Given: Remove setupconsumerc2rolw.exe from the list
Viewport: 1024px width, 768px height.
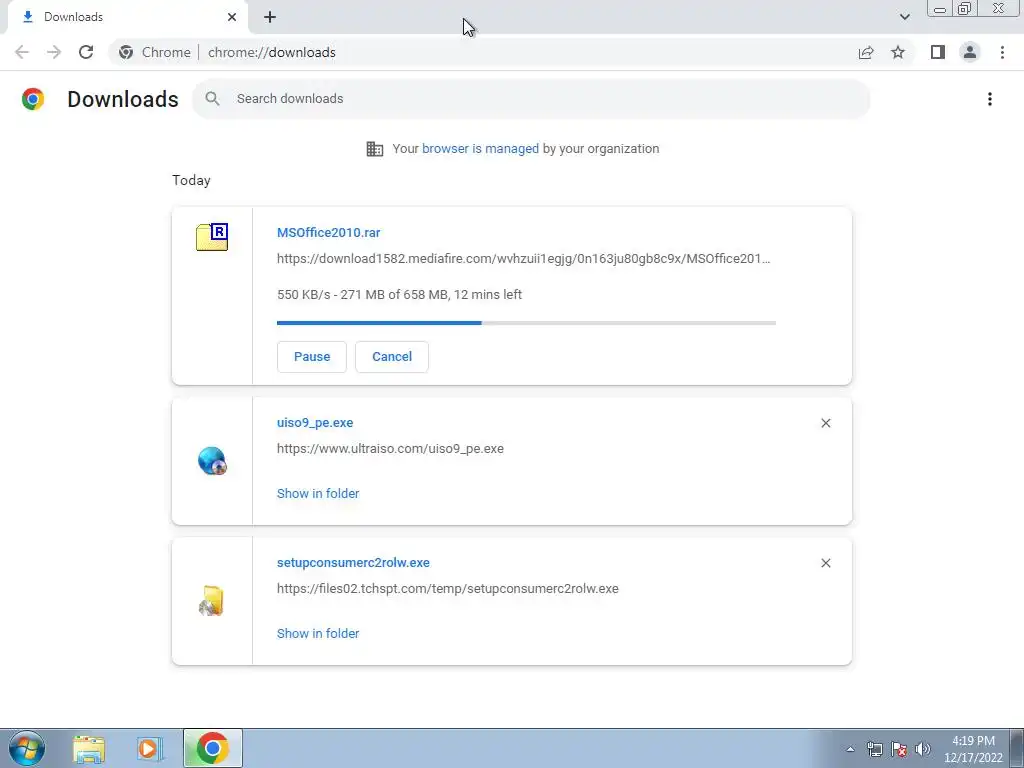Looking at the screenshot, I should 826,563.
